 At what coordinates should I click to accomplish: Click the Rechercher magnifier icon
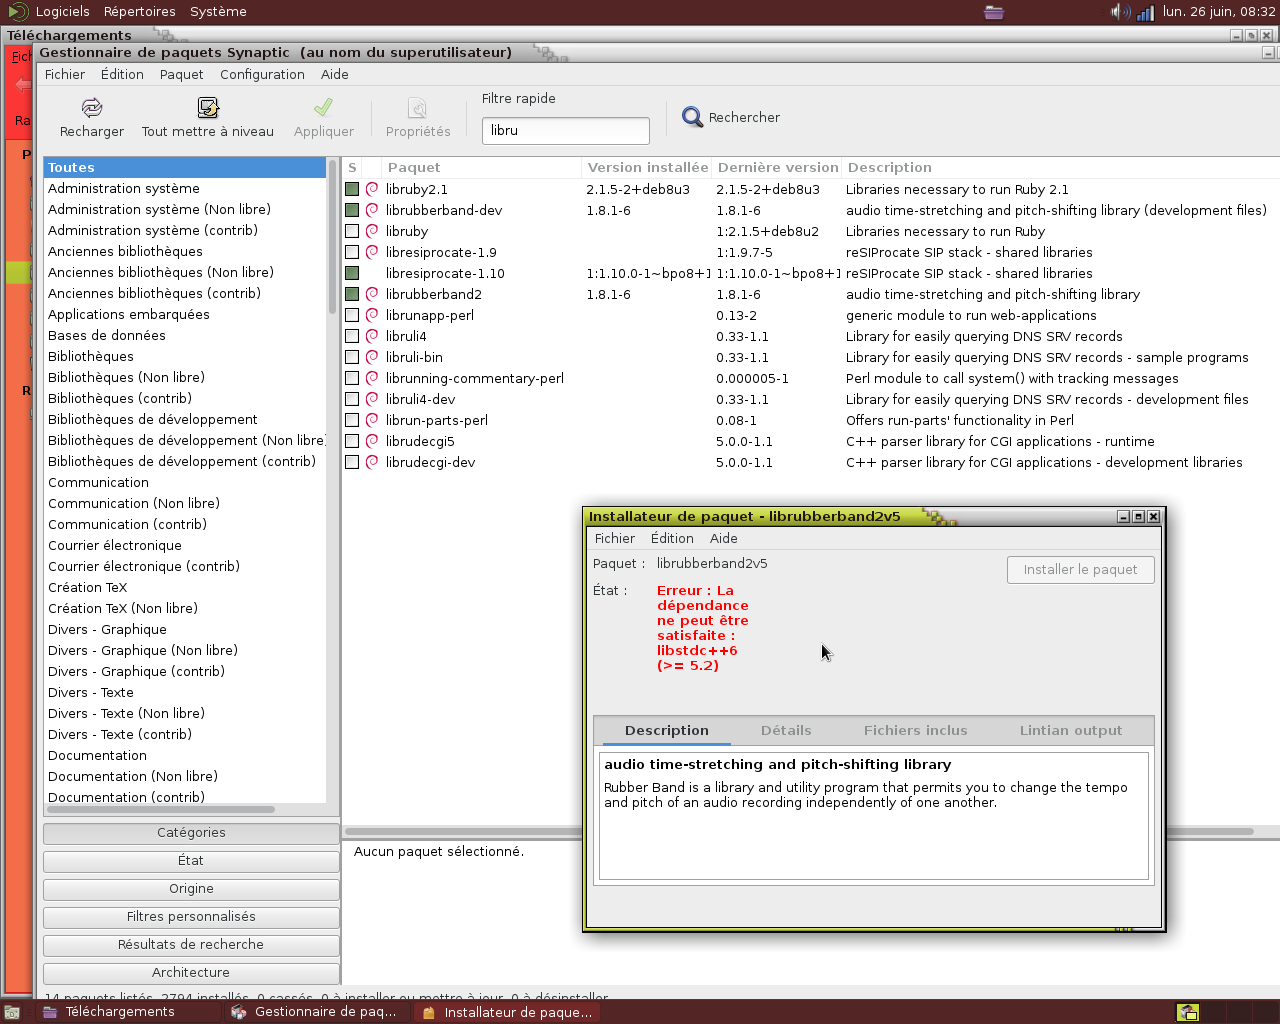[x=692, y=117]
